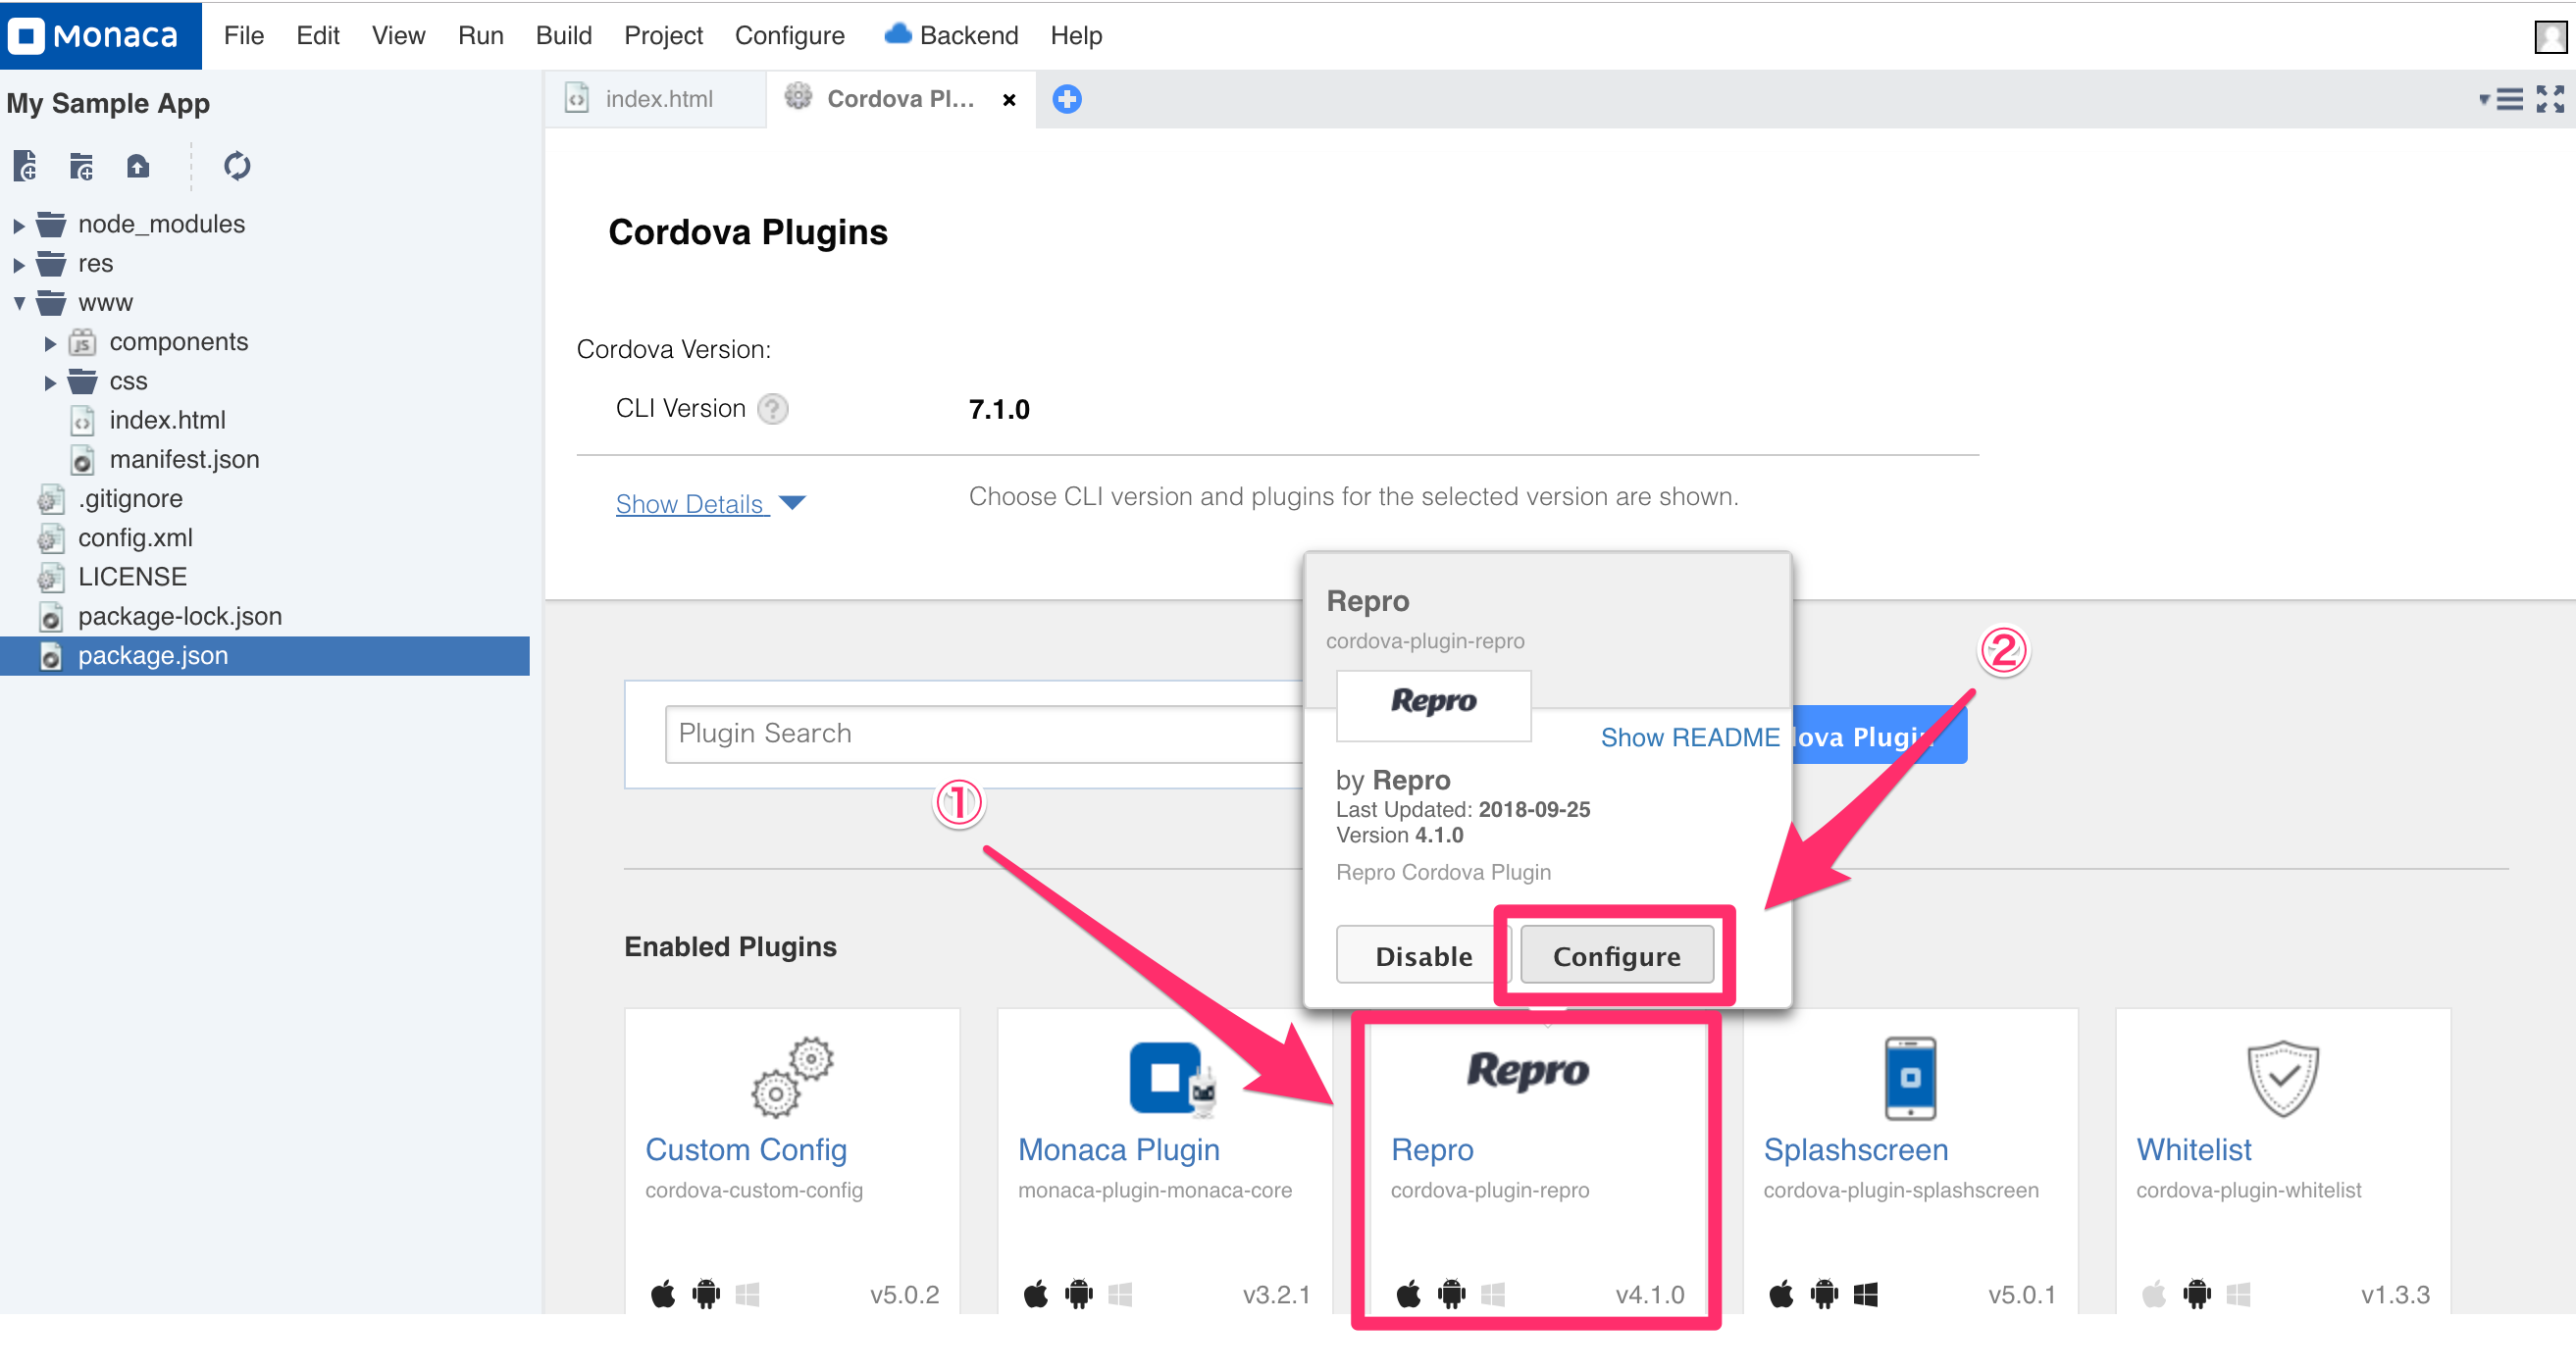Open the Whitelist plugin link

2194,1150
